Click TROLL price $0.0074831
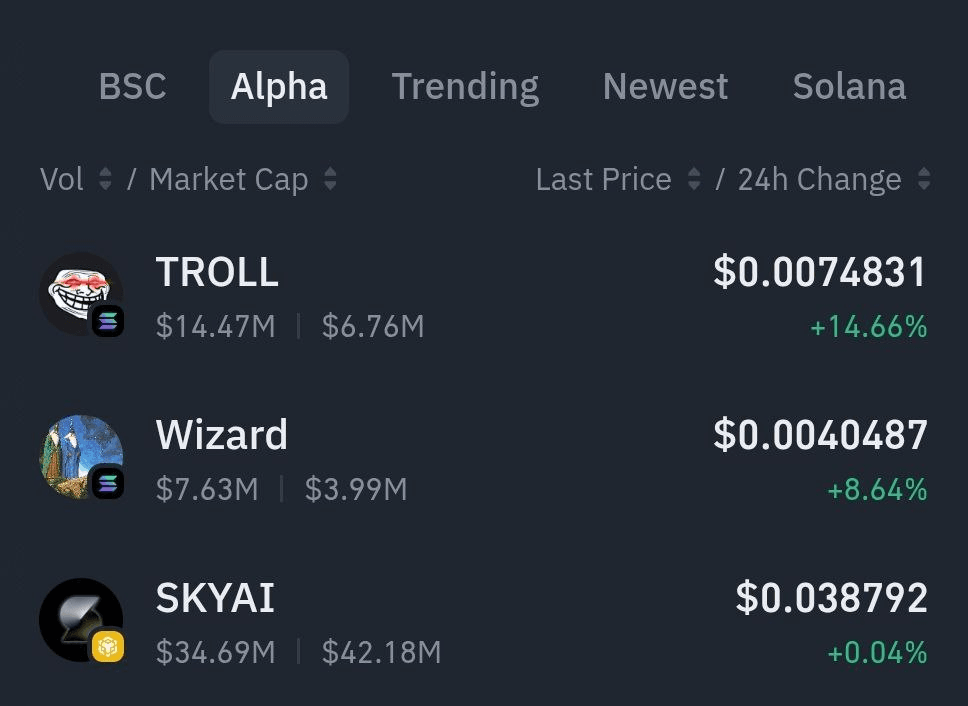This screenshot has height=706, width=968. click(820, 272)
